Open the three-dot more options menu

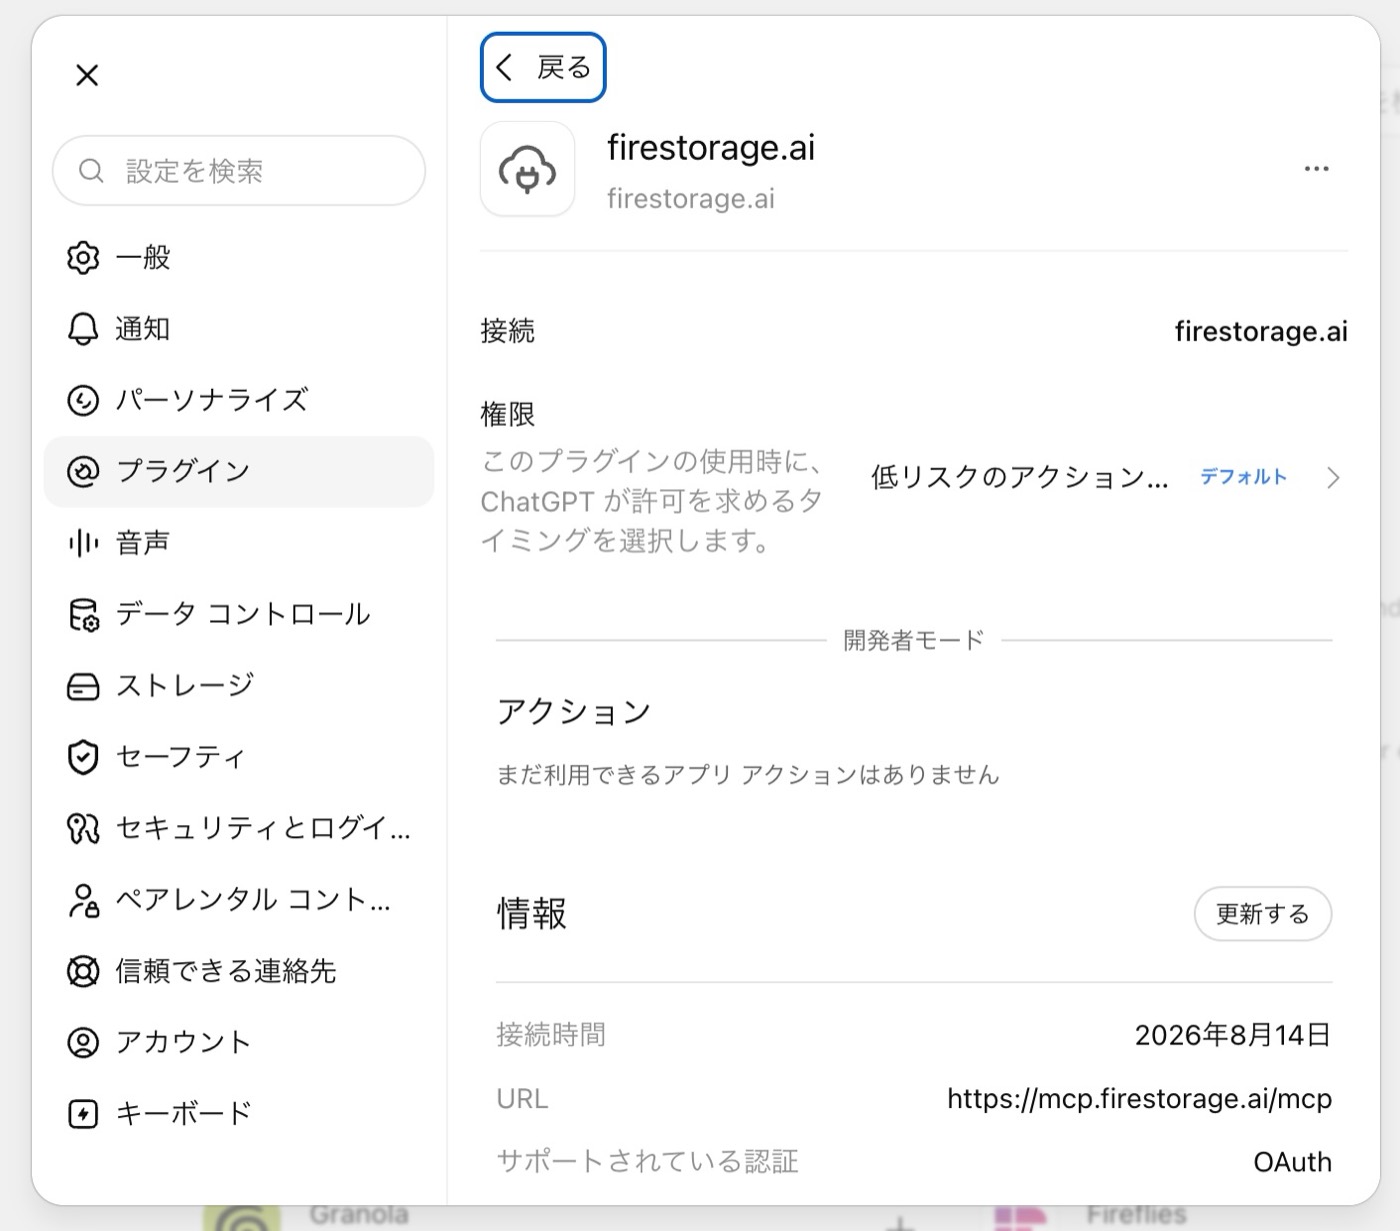[x=1317, y=169]
